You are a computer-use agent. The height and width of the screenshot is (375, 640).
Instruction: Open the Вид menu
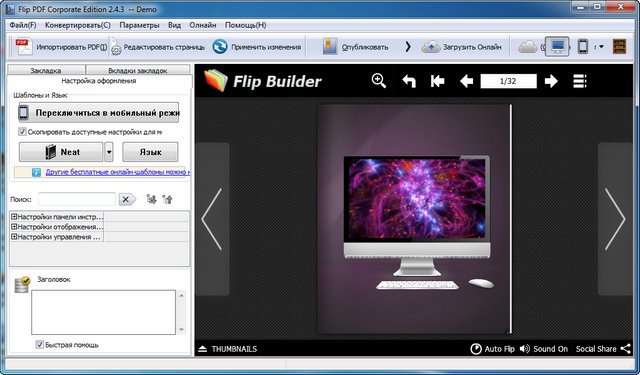[x=174, y=25]
